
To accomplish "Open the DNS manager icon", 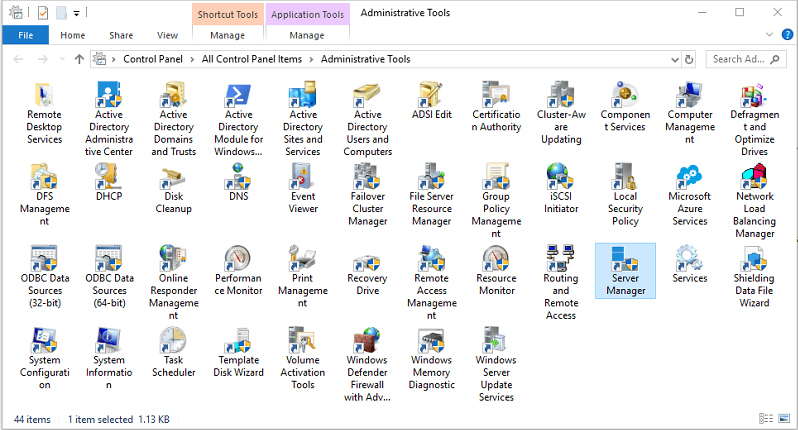I will tap(238, 183).
